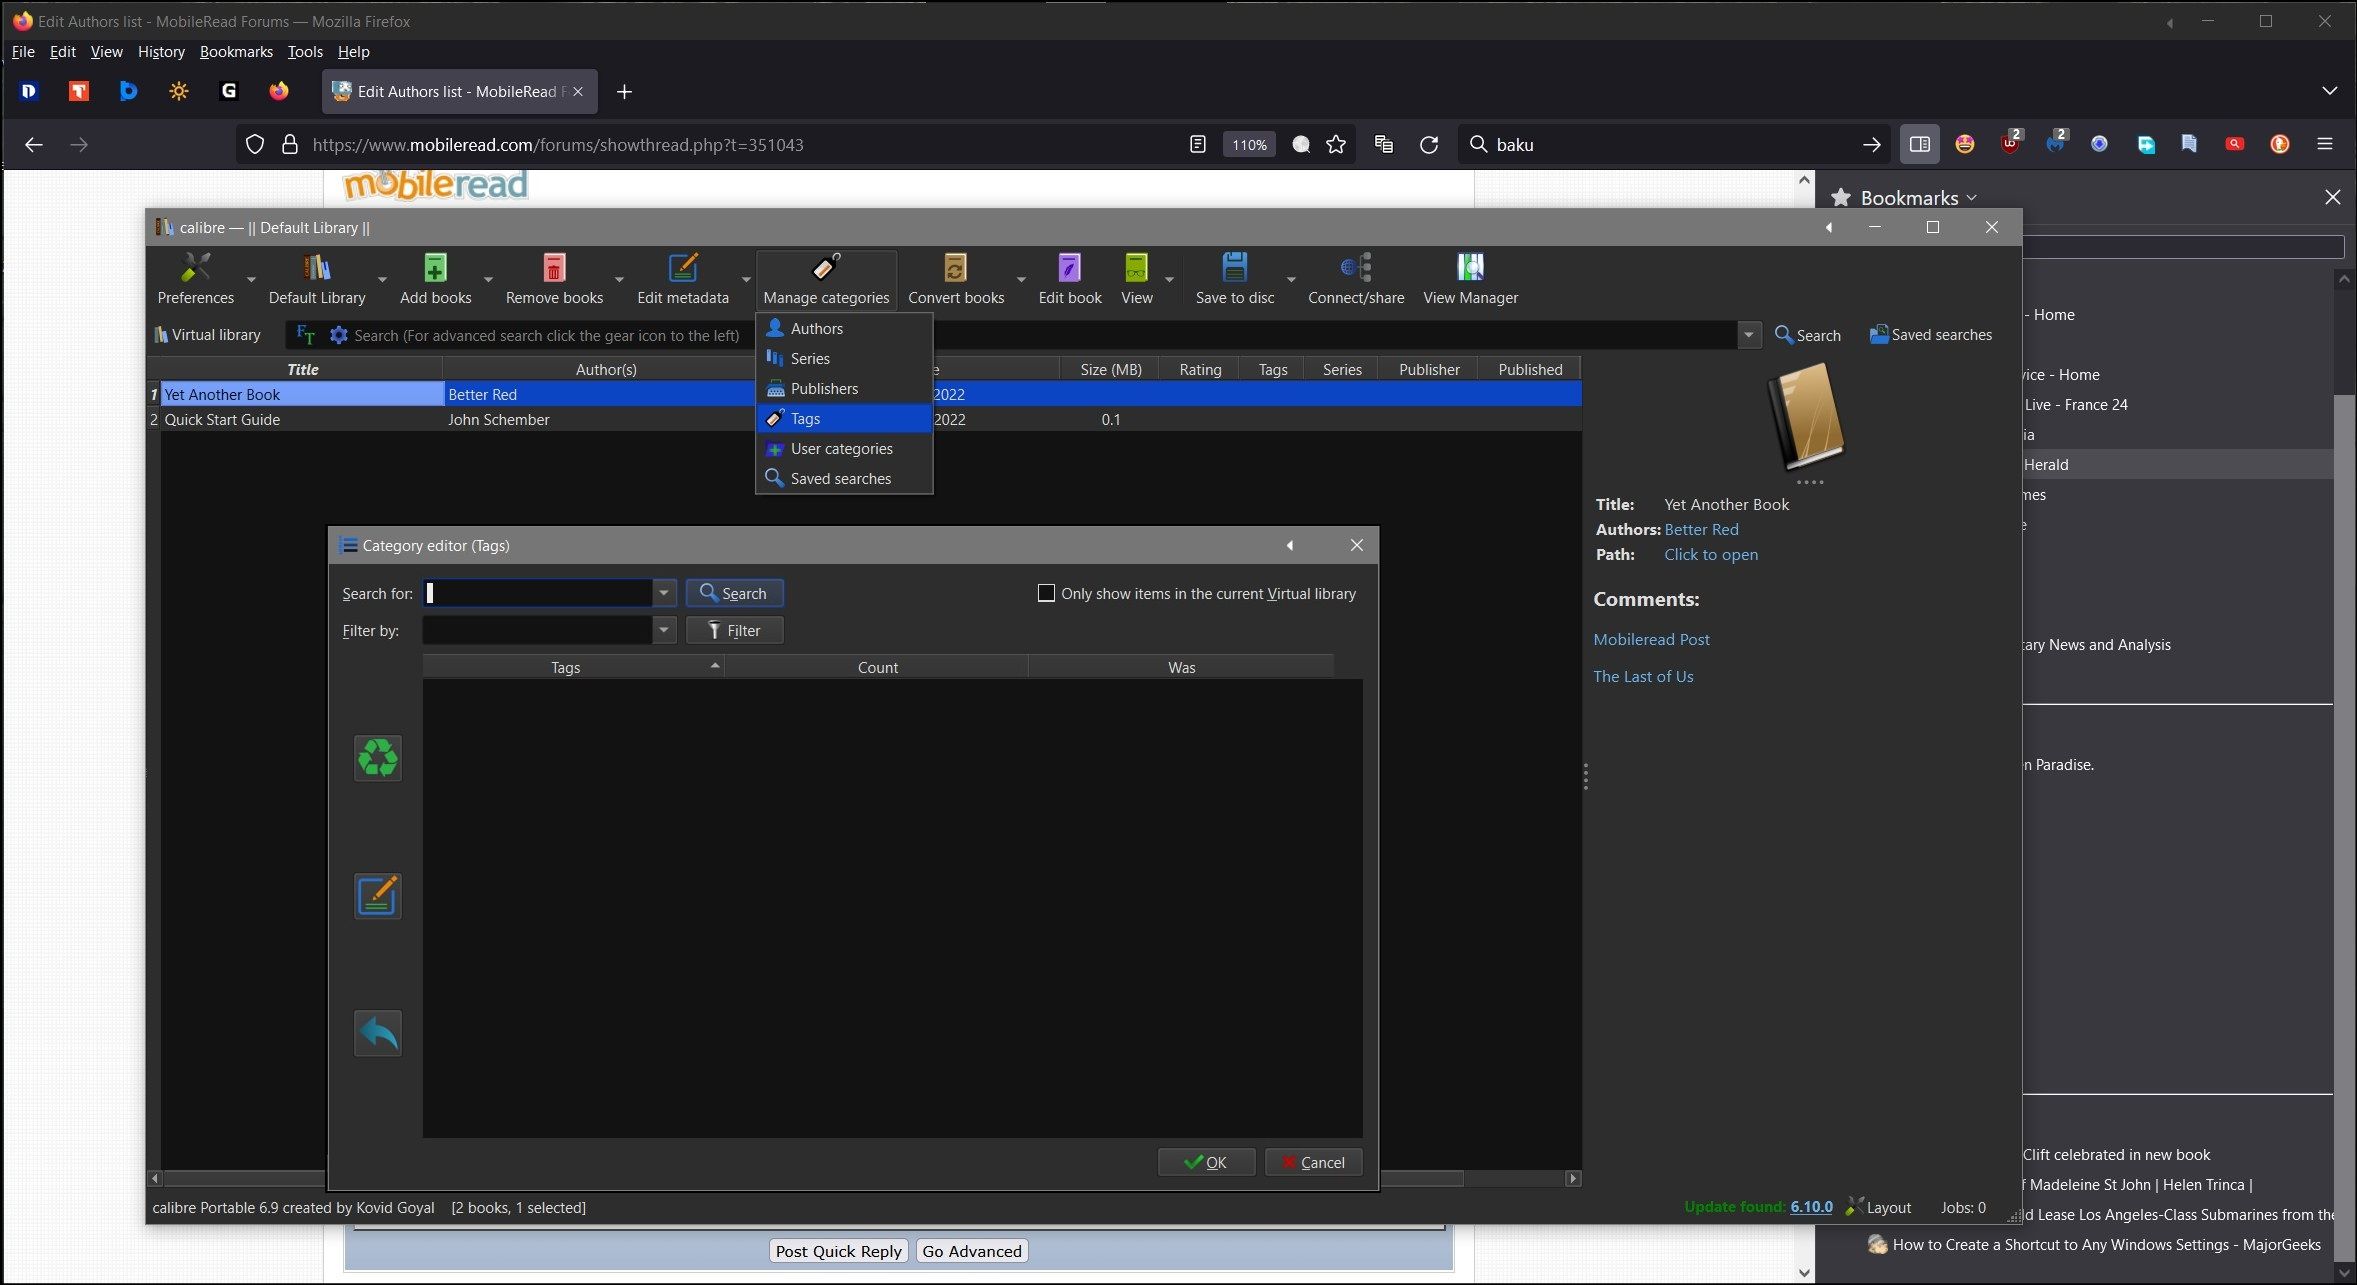Click the Save to disc icon

click(1234, 269)
